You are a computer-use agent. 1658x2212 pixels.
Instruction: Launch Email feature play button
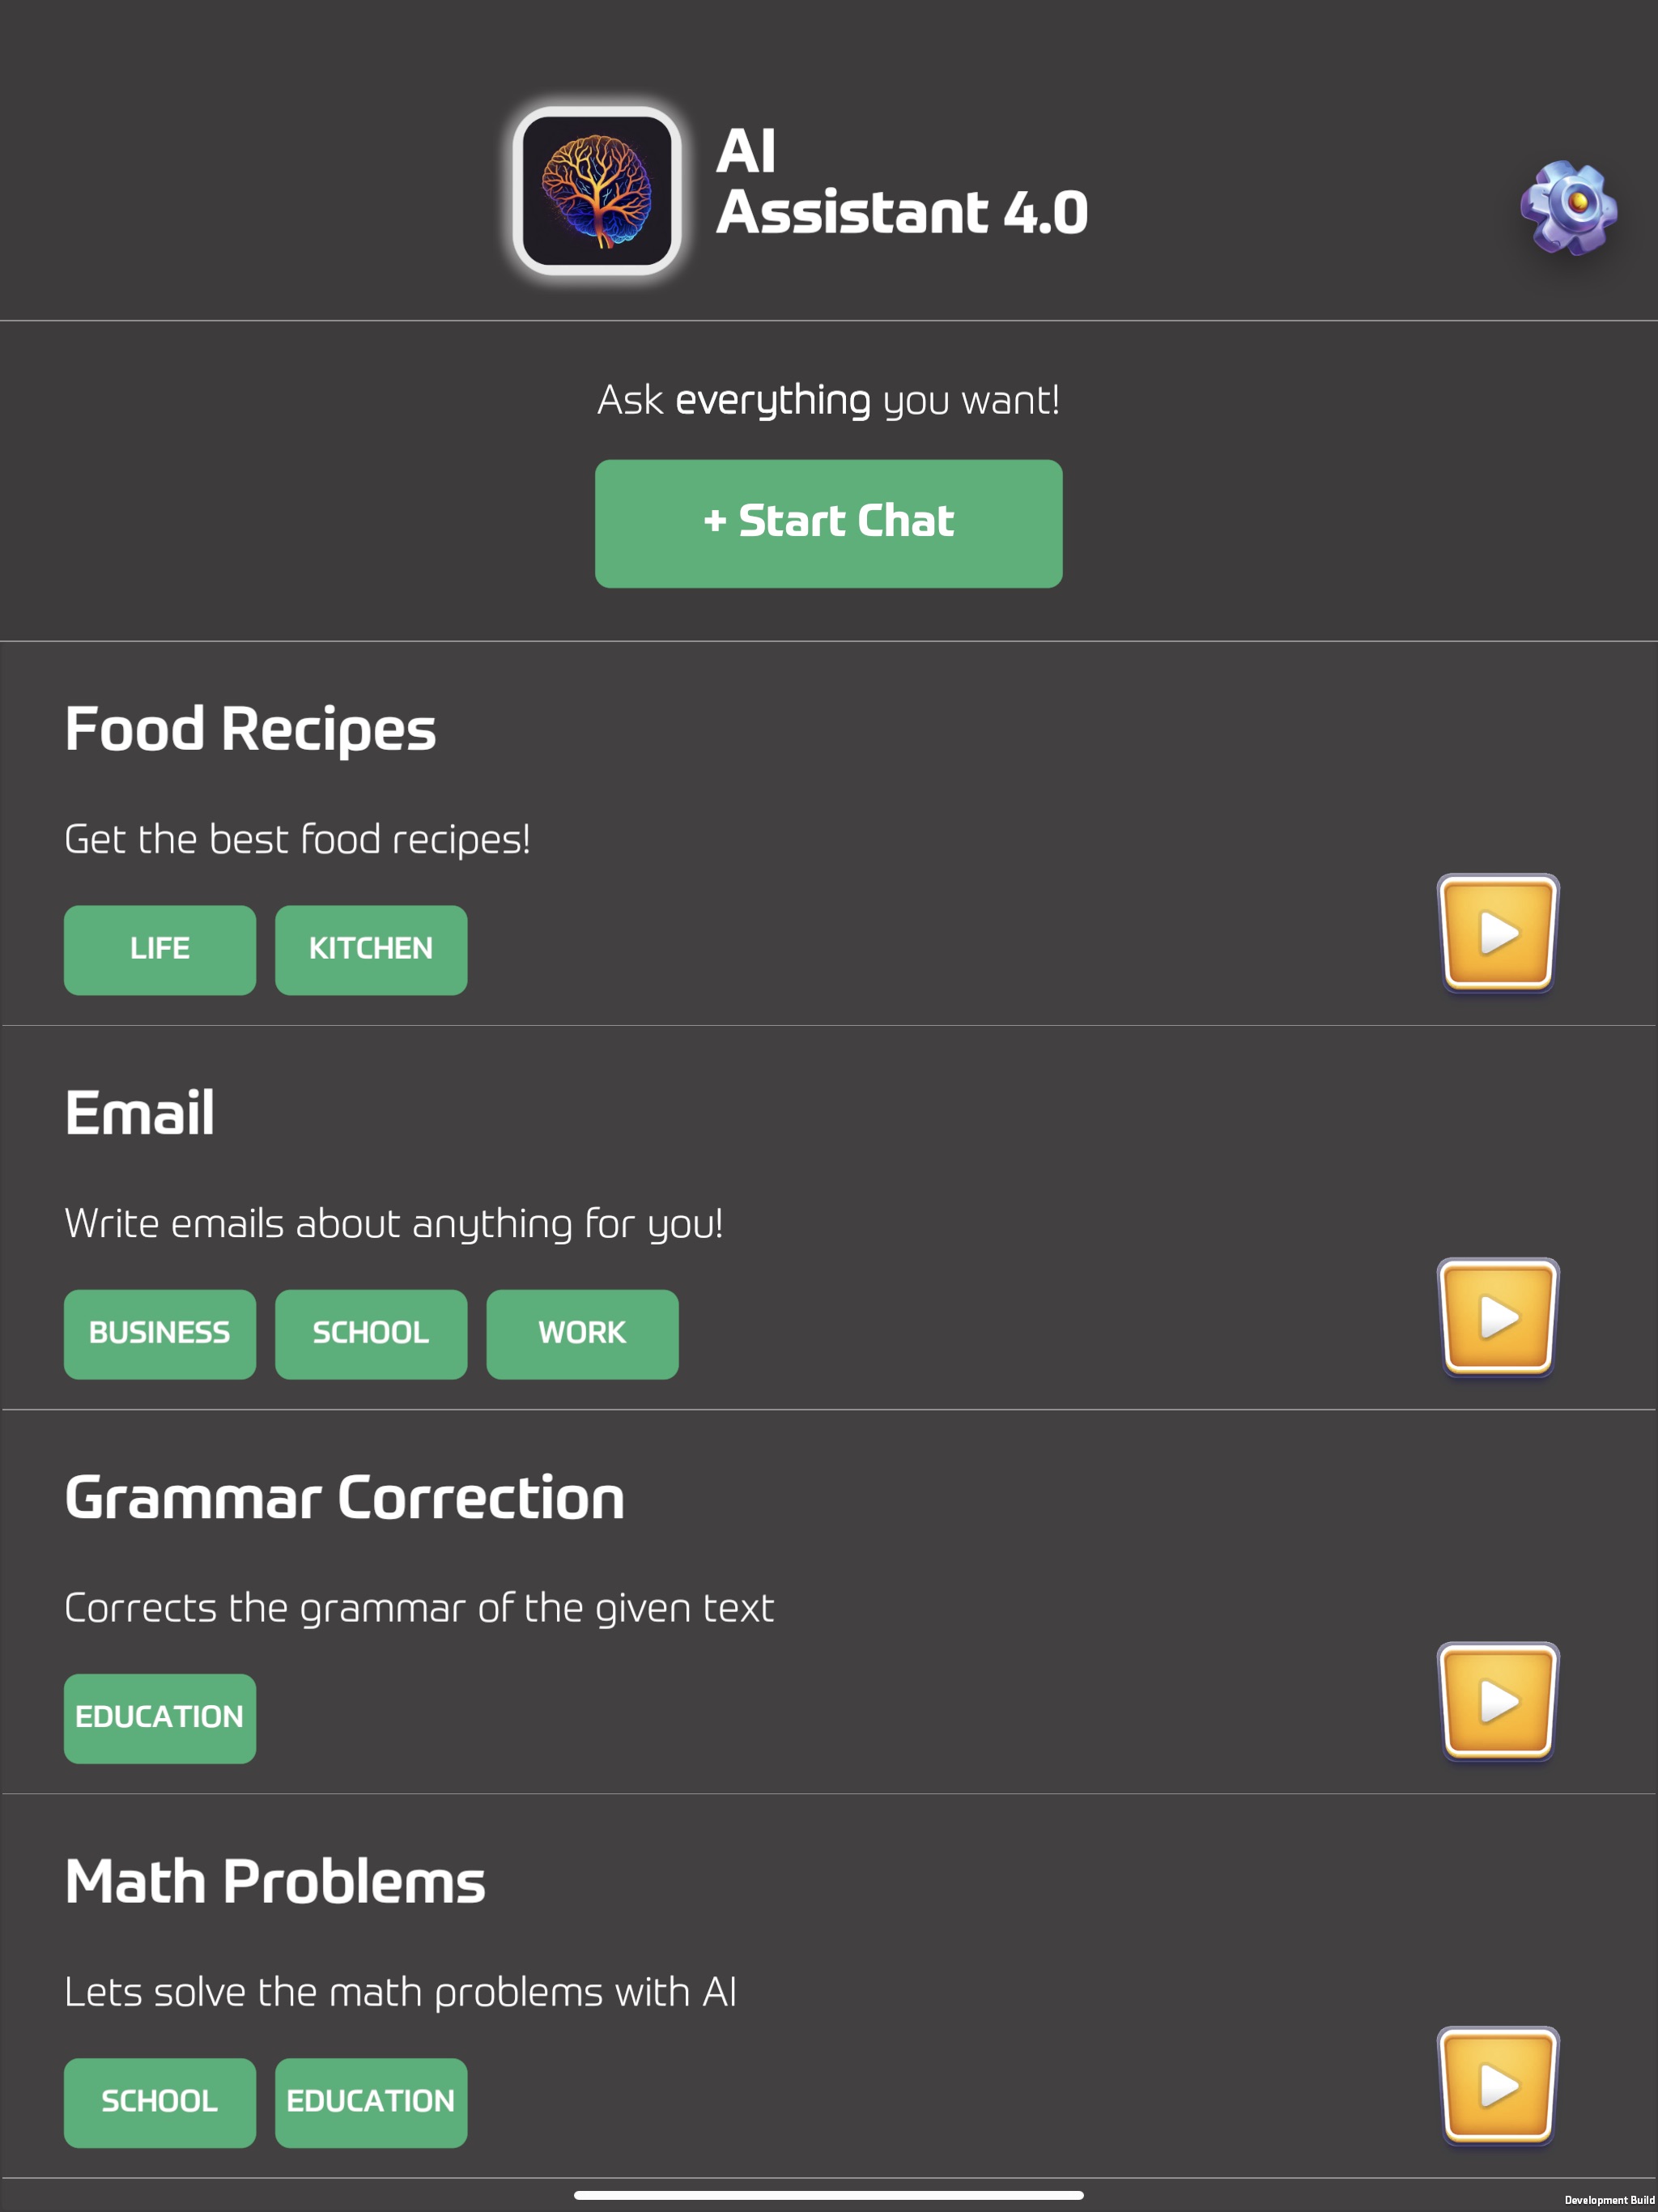pos(1494,1317)
